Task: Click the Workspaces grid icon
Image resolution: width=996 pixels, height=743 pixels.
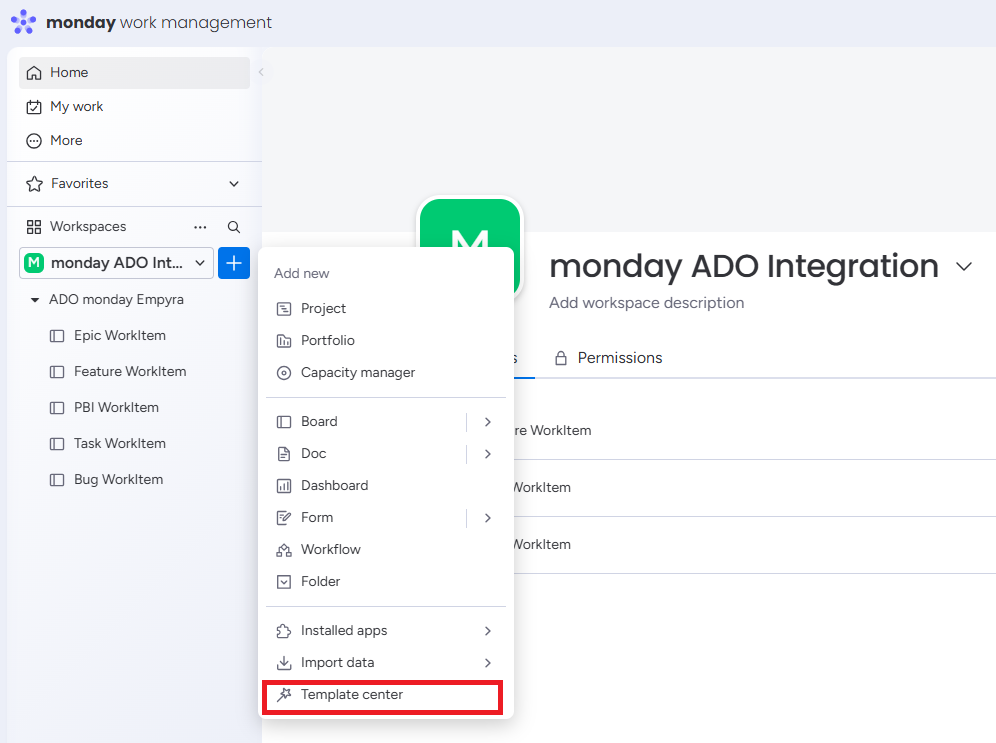Action: tap(34, 227)
